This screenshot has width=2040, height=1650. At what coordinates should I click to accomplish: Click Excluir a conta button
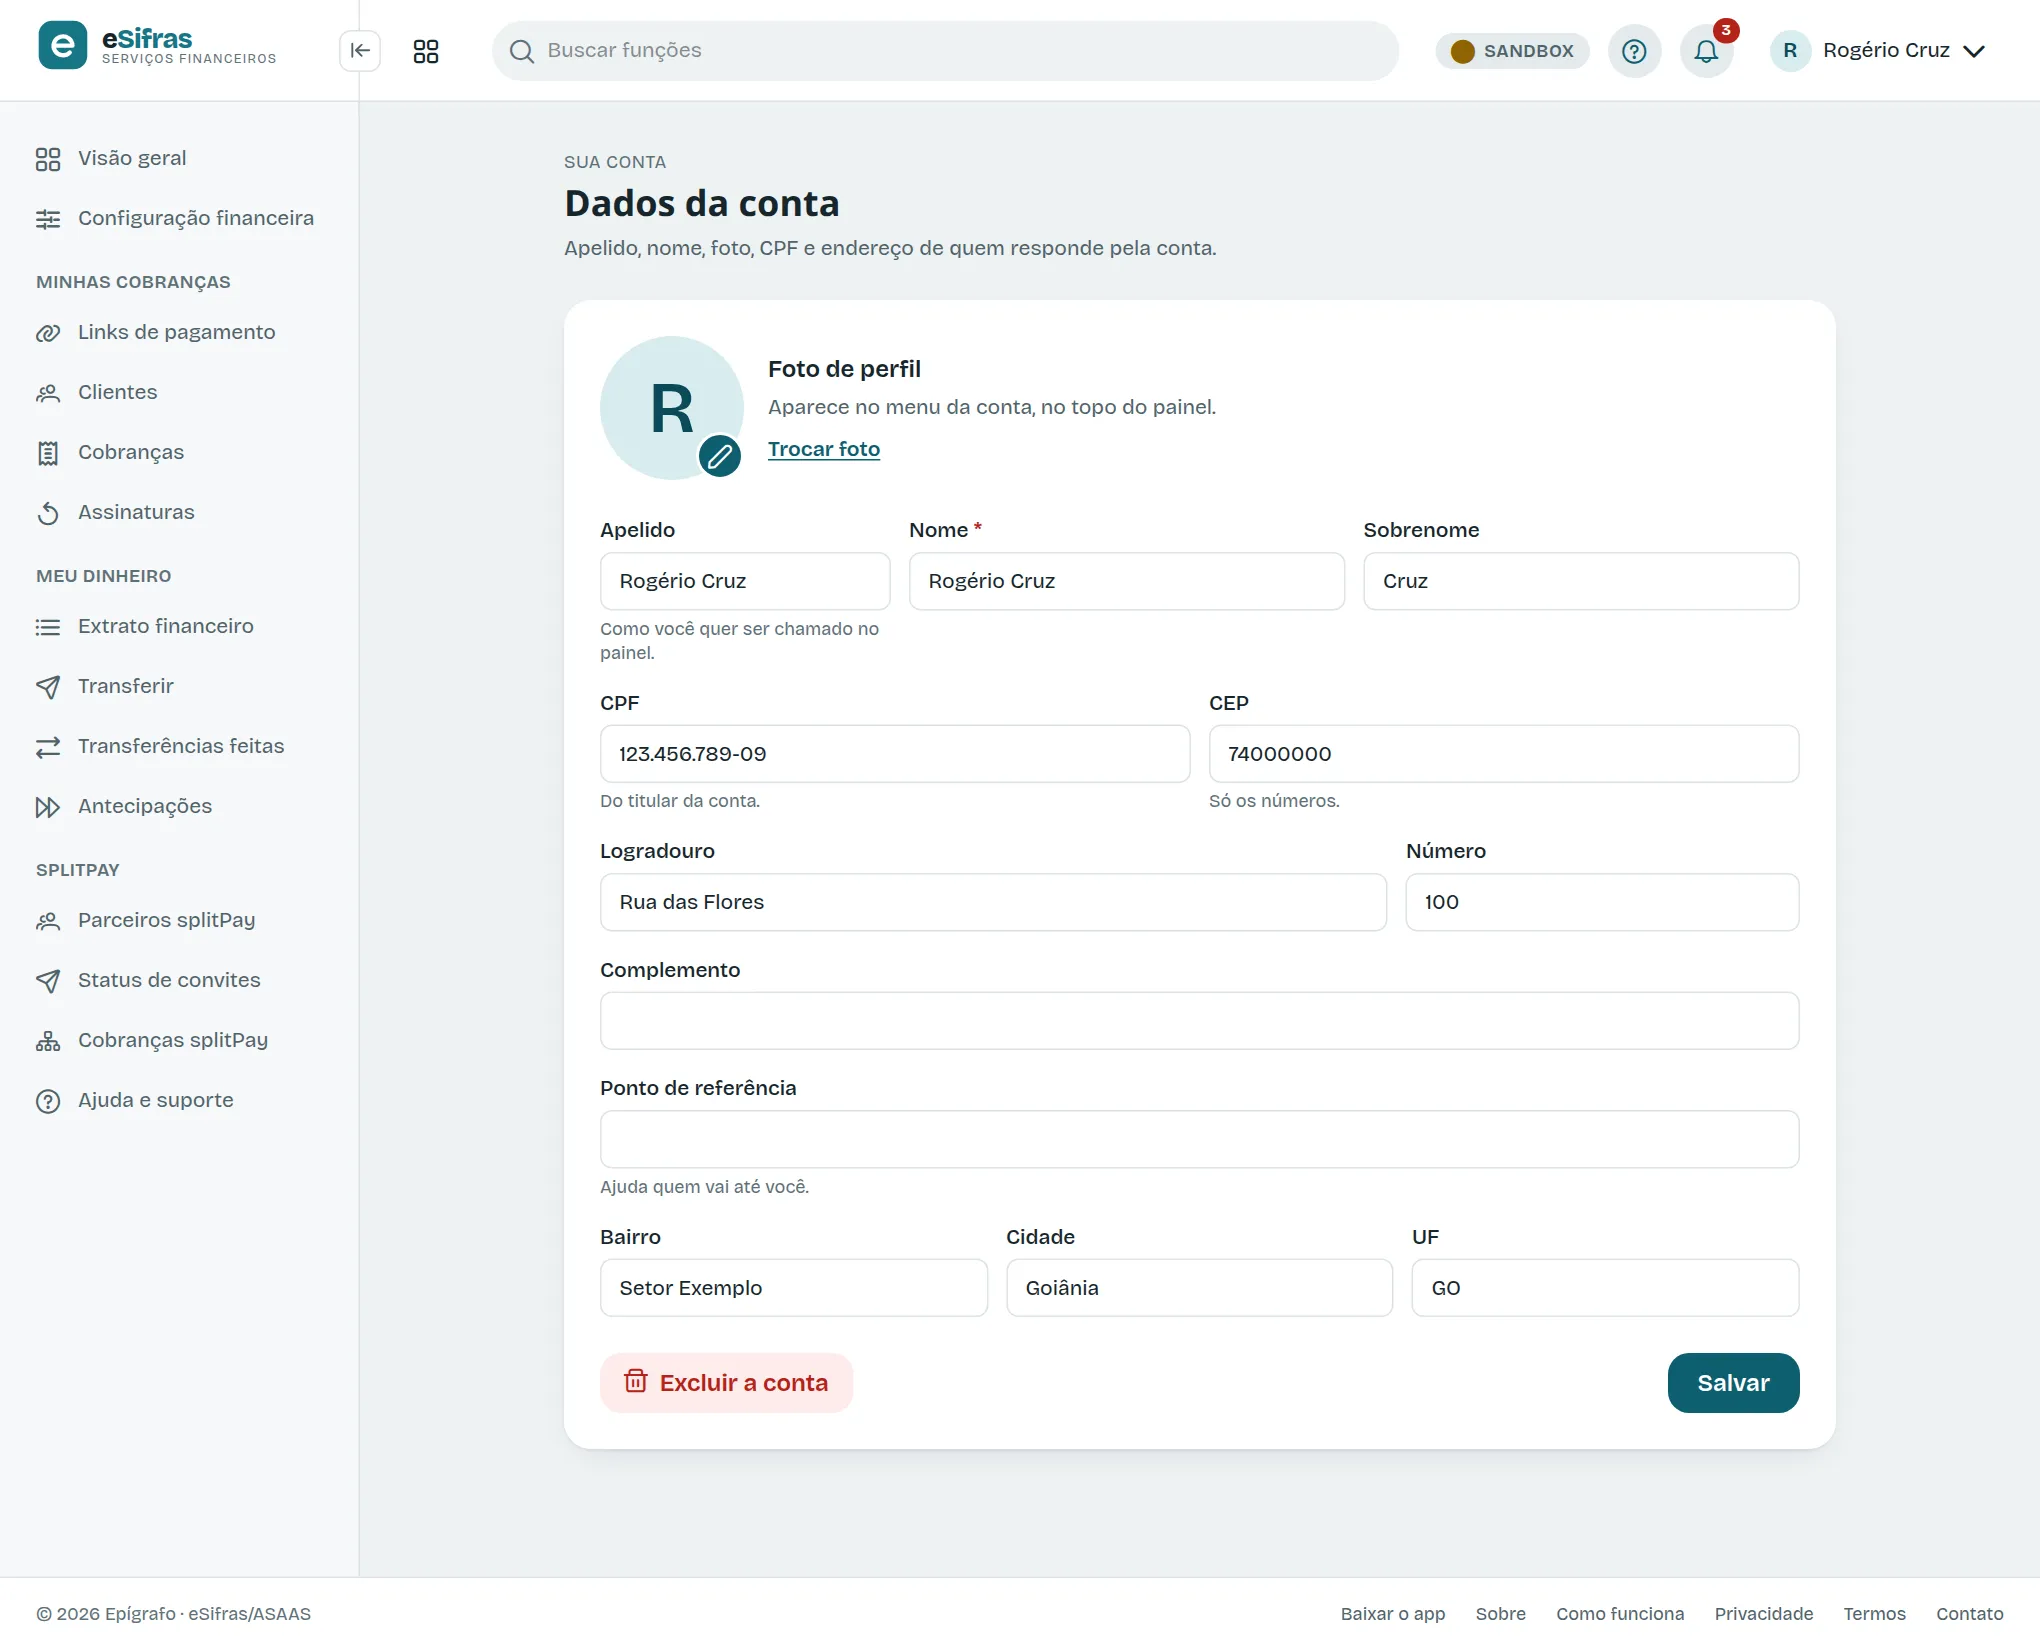pyautogui.click(x=726, y=1383)
